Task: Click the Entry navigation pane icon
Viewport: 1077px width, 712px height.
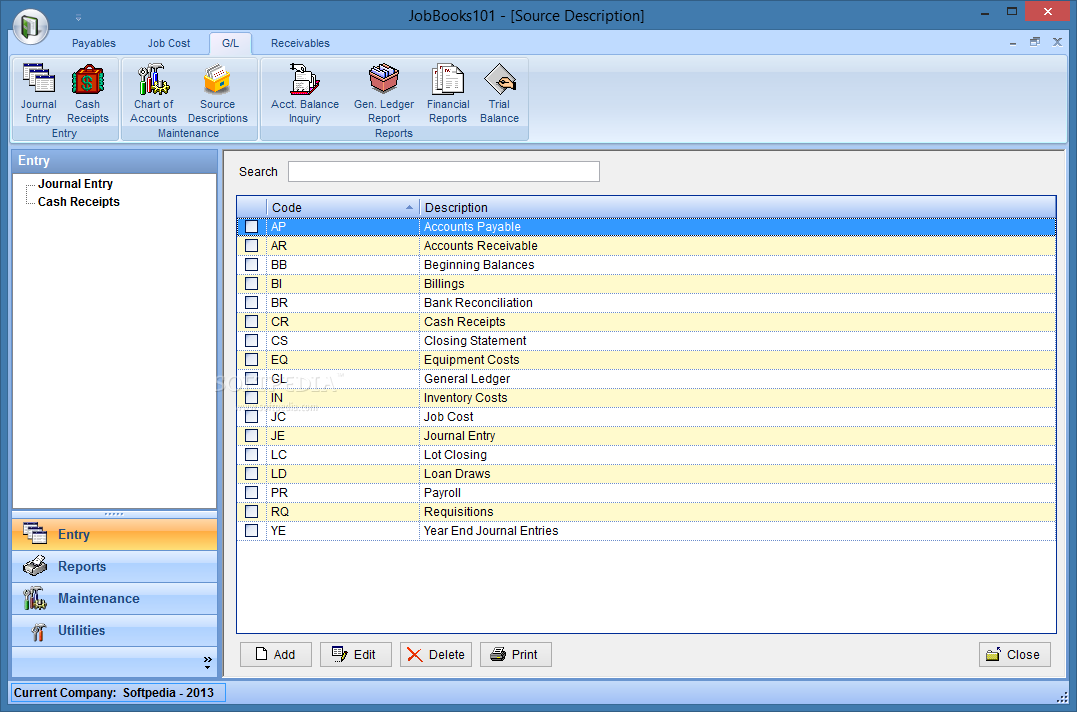Action: click(35, 533)
